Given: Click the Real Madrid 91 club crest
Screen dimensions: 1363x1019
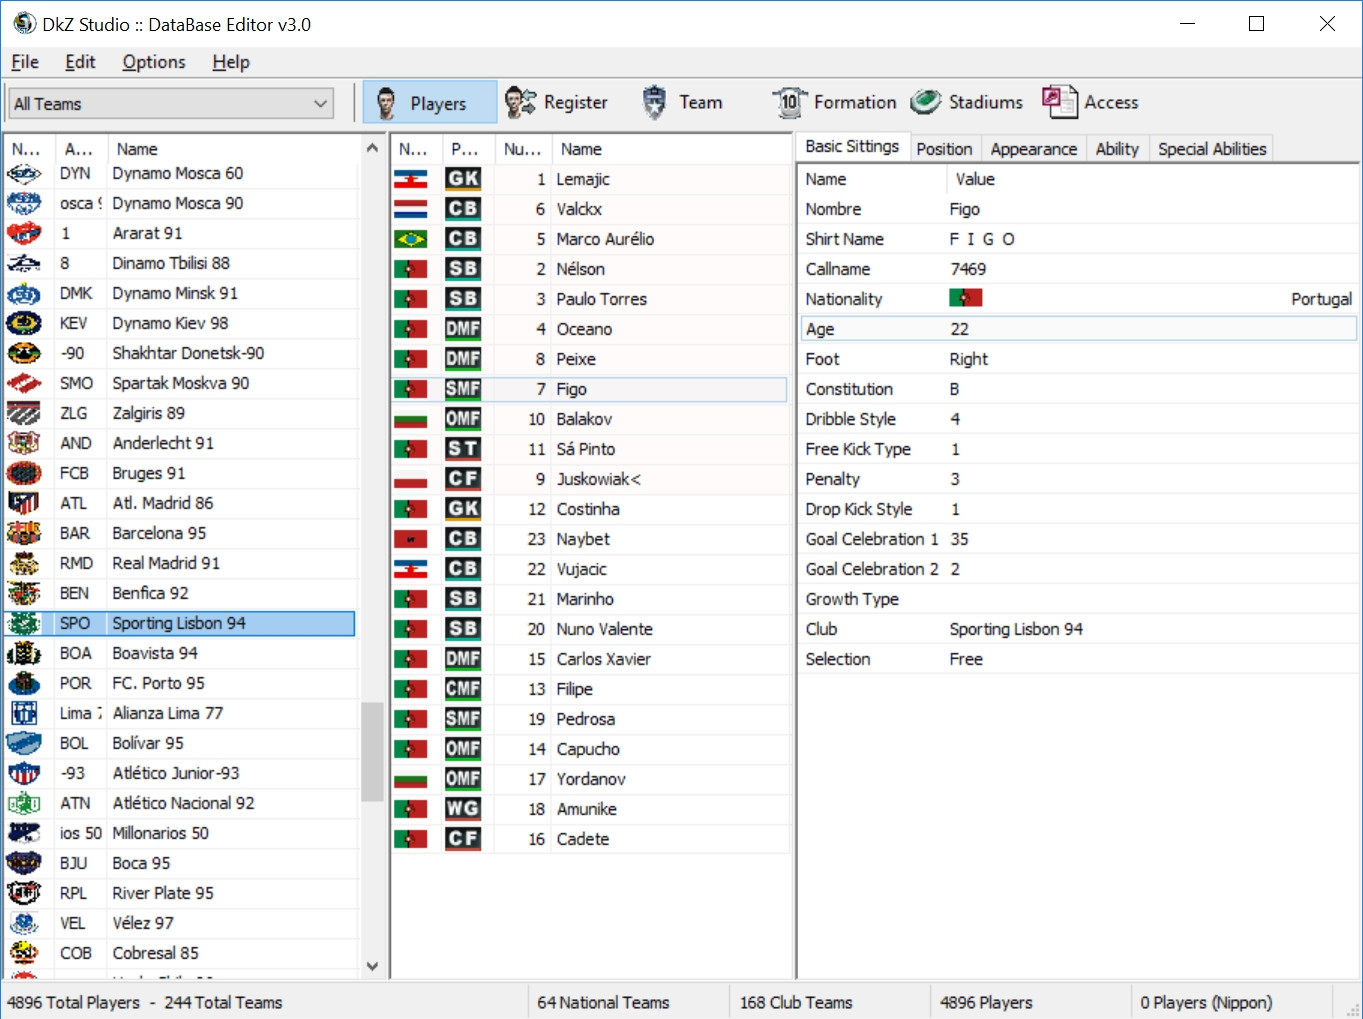Looking at the screenshot, I should pos(24,563).
